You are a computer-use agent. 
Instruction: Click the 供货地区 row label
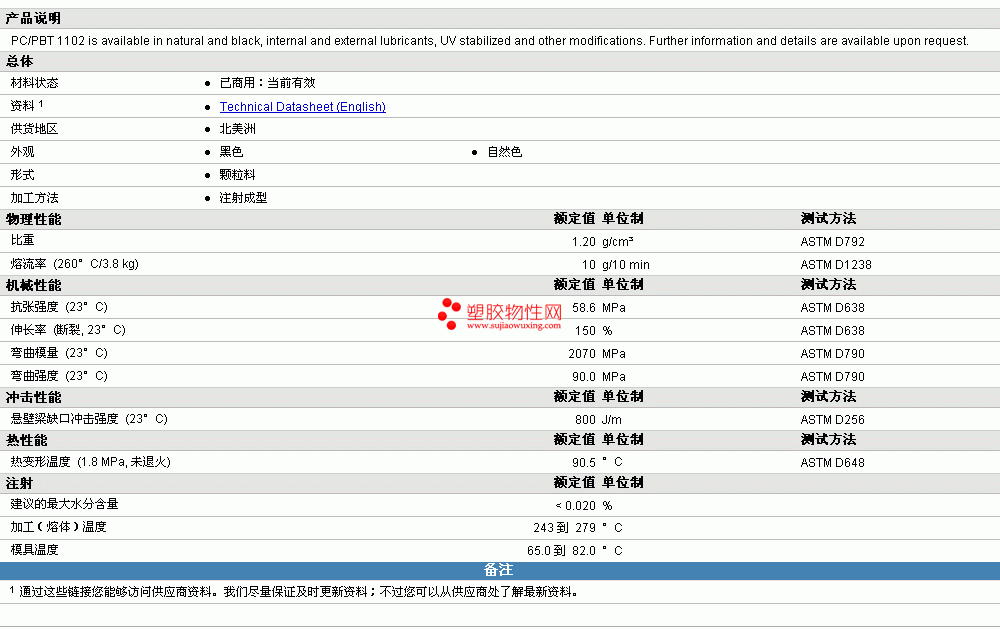coord(34,129)
